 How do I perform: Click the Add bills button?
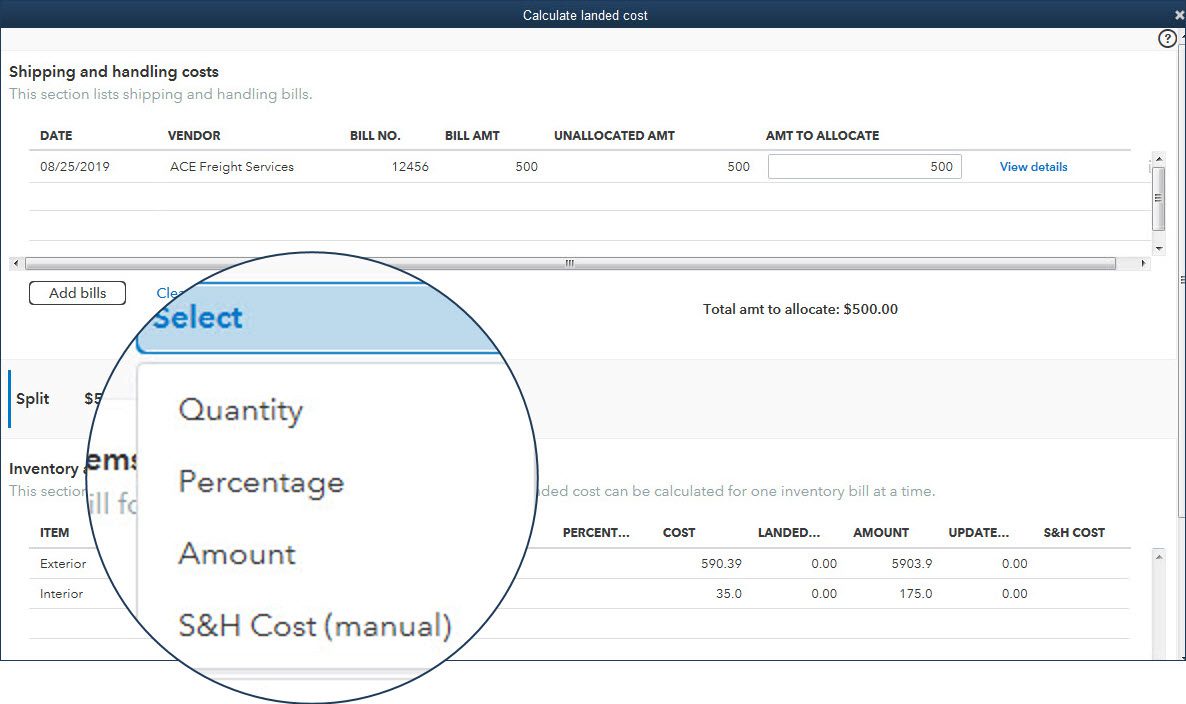[77, 293]
